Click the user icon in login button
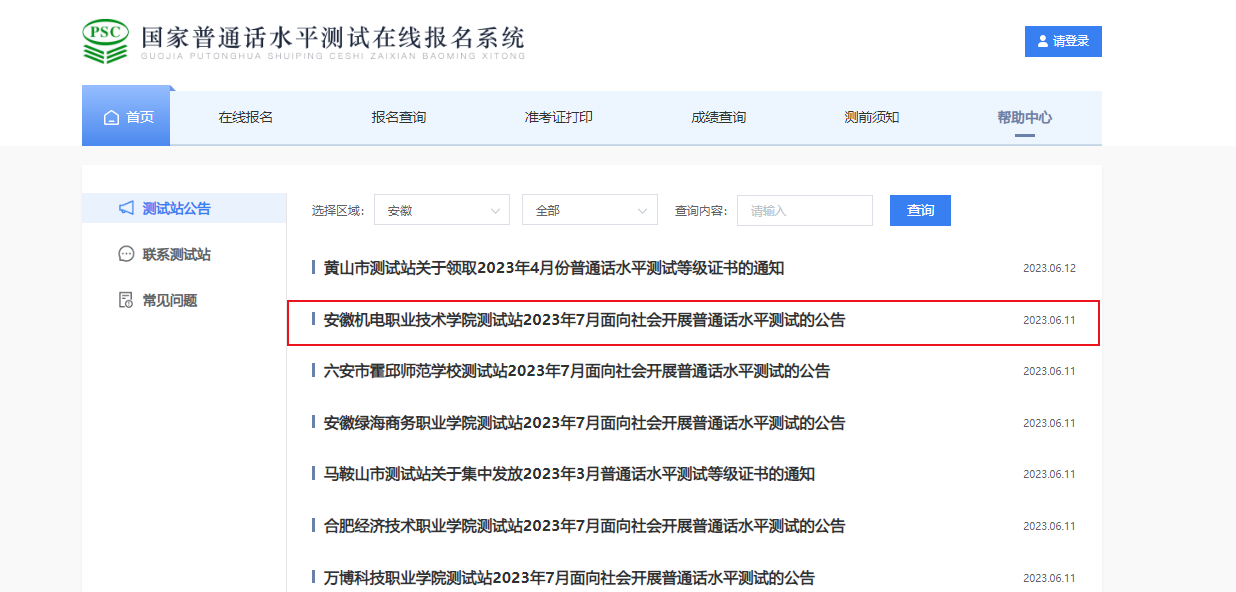Viewport: 1236px width, 592px height. point(1043,42)
